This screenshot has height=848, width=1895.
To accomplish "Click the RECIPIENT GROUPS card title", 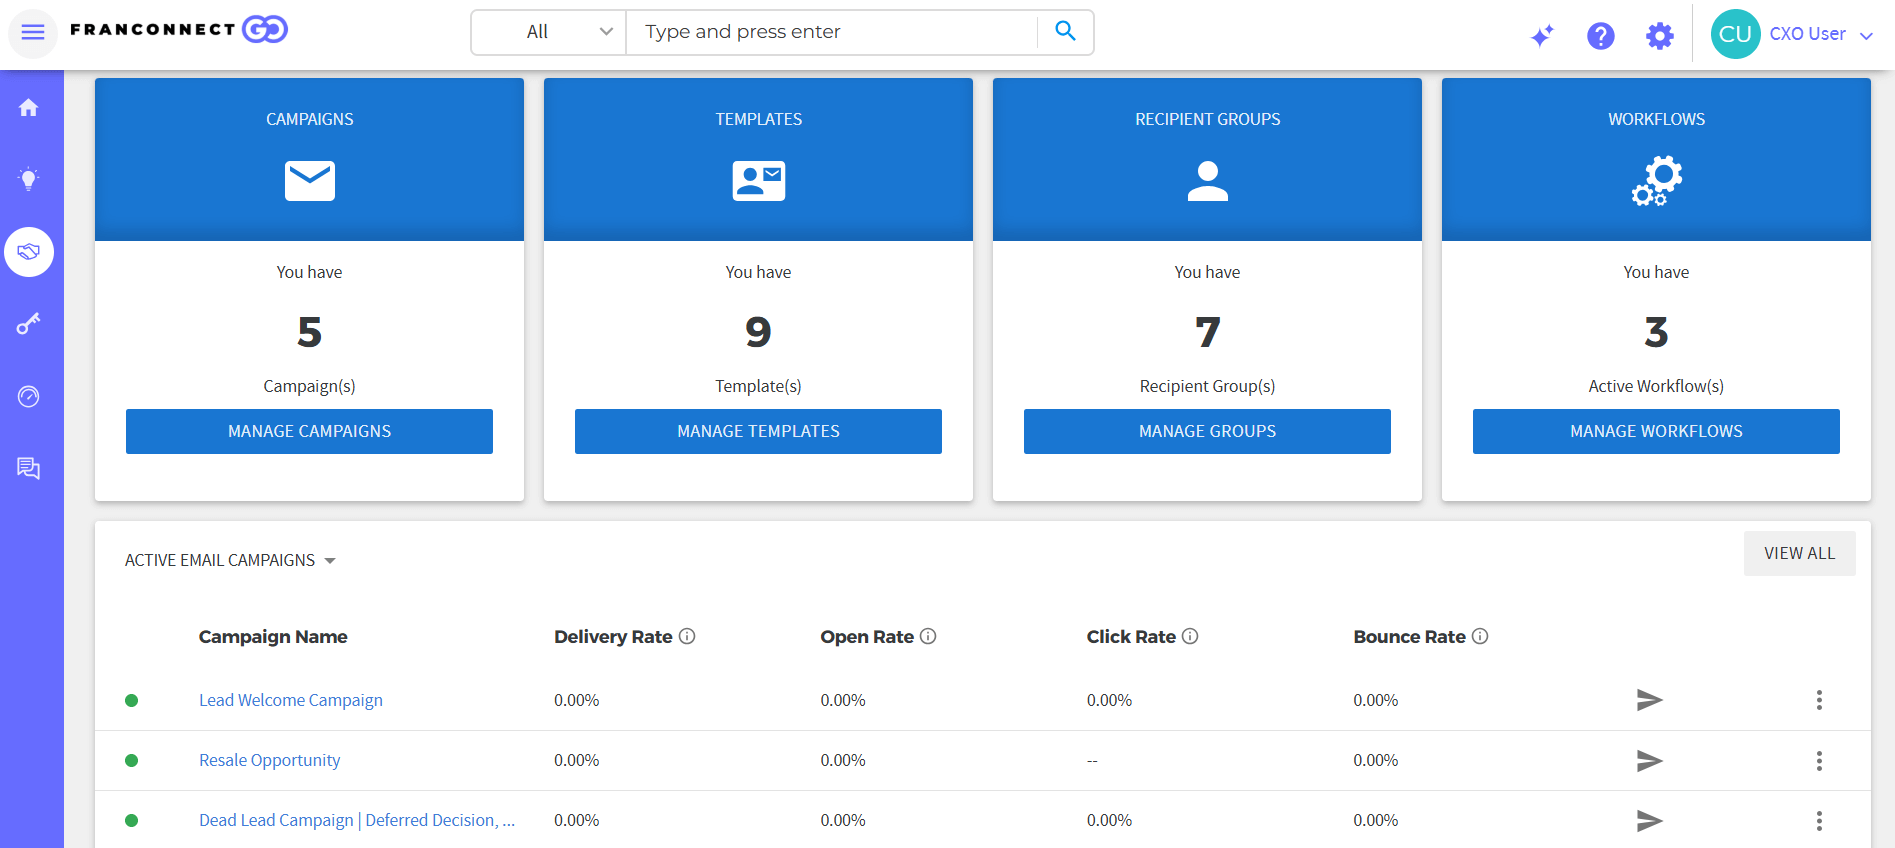I will coord(1207,119).
